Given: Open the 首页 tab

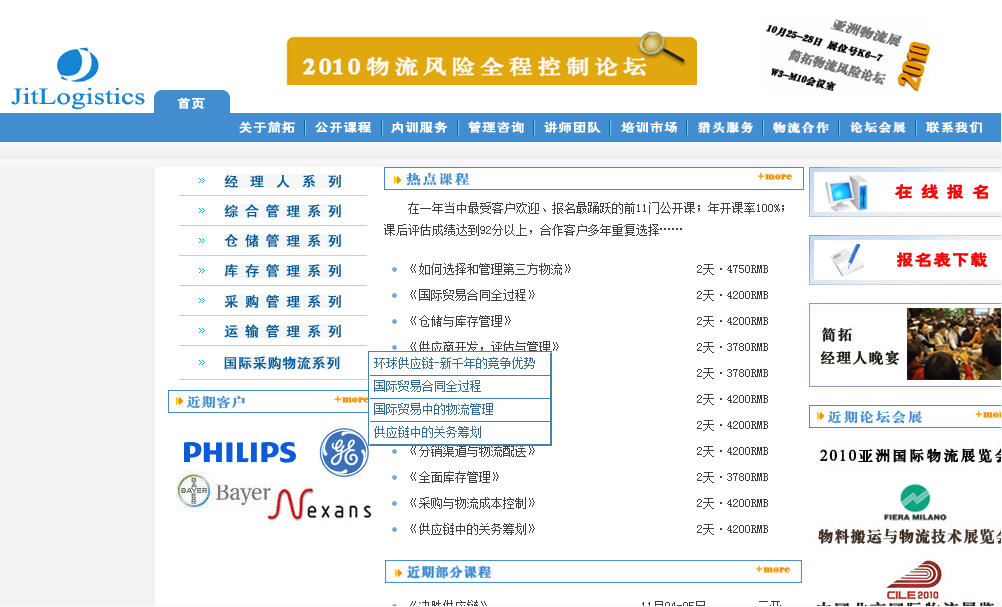Looking at the screenshot, I should 191,103.
